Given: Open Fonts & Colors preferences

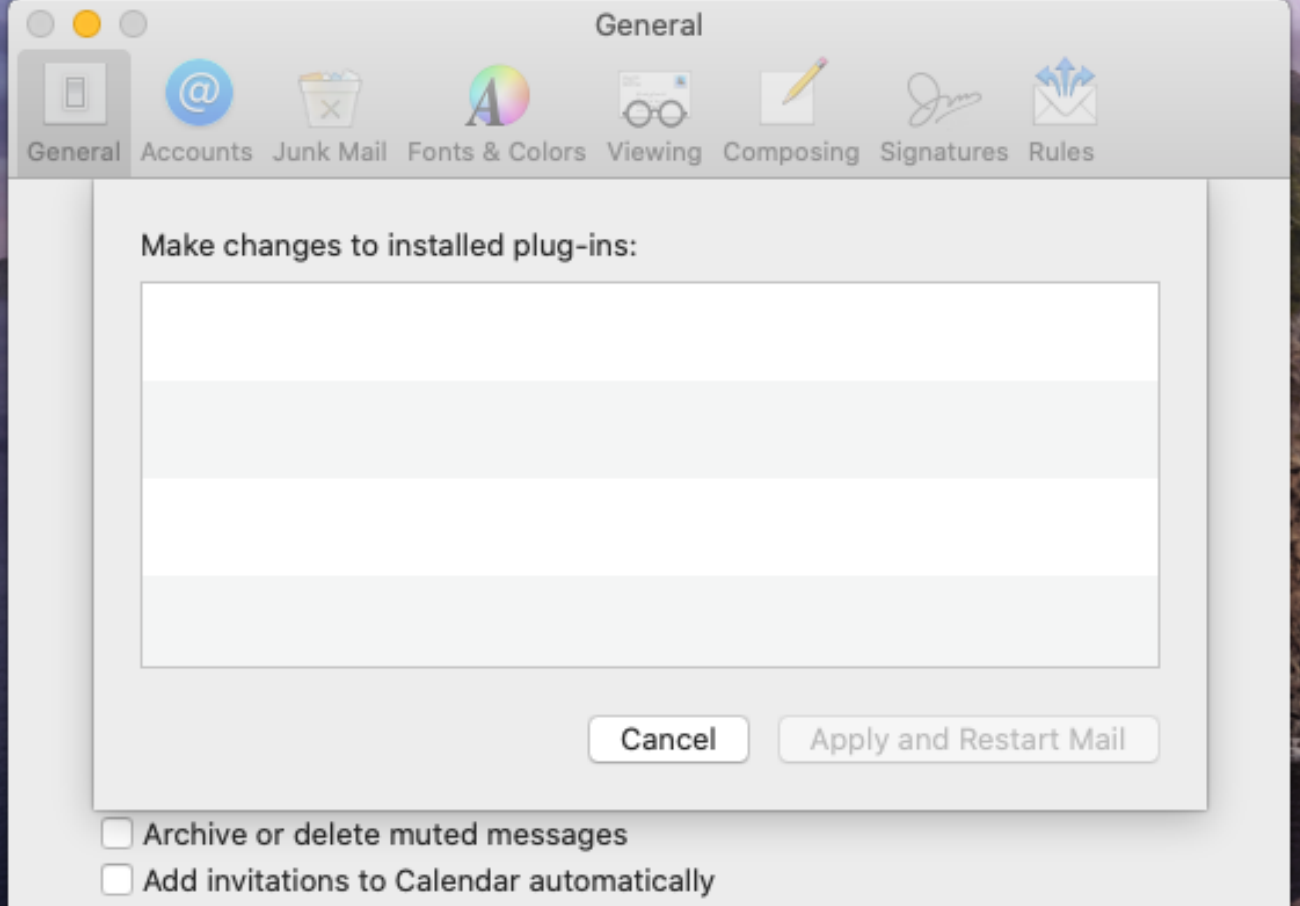Looking at the screenshot, I should pos(497,113).
